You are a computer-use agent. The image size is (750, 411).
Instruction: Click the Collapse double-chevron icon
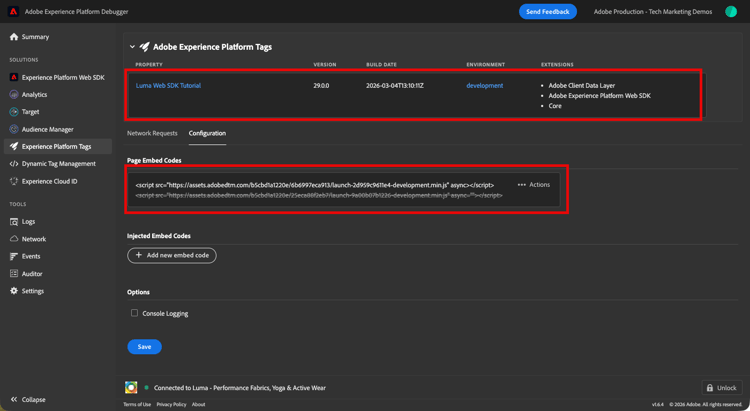14,399
